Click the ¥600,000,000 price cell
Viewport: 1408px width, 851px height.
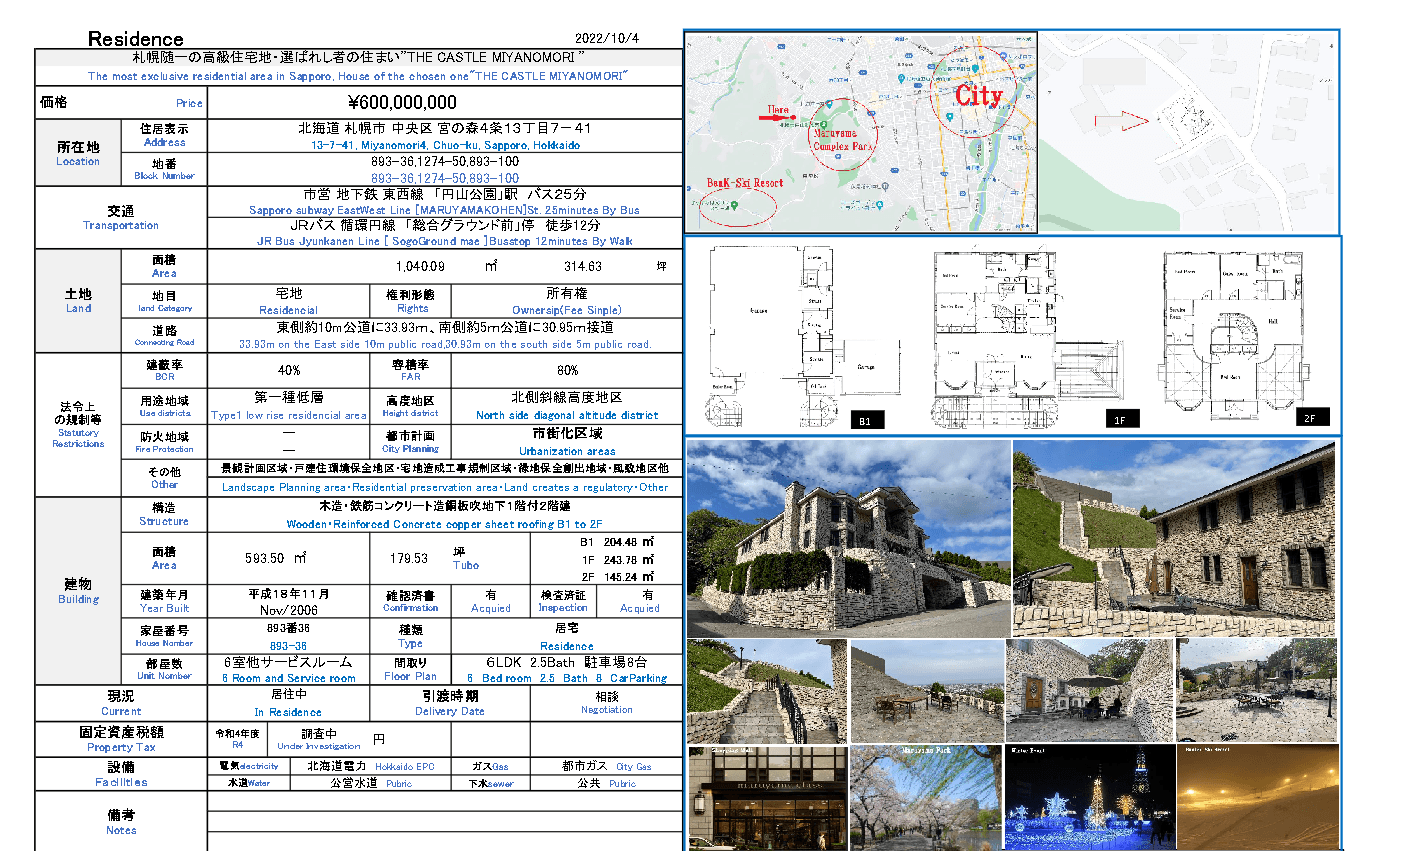(x=402, y=102)
